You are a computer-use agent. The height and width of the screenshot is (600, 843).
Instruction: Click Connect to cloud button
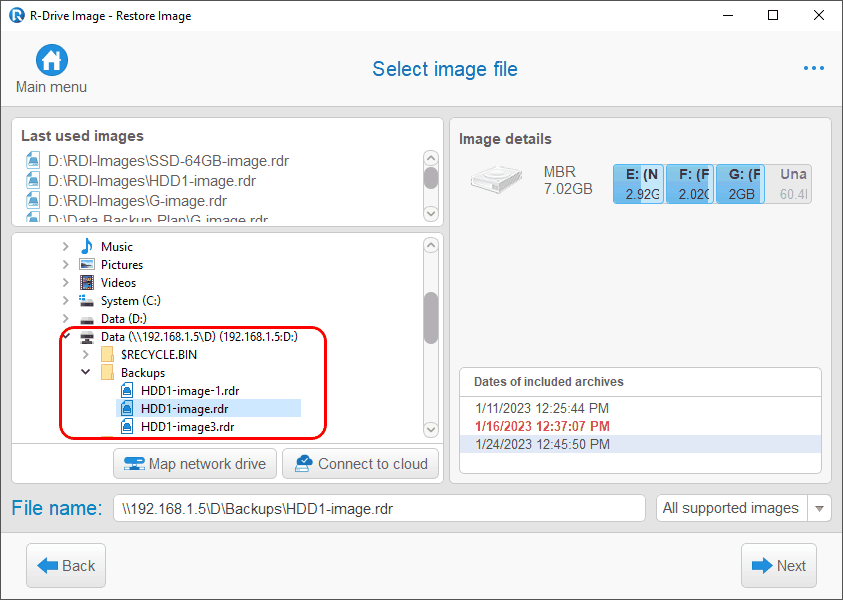[x=360, y=463]
